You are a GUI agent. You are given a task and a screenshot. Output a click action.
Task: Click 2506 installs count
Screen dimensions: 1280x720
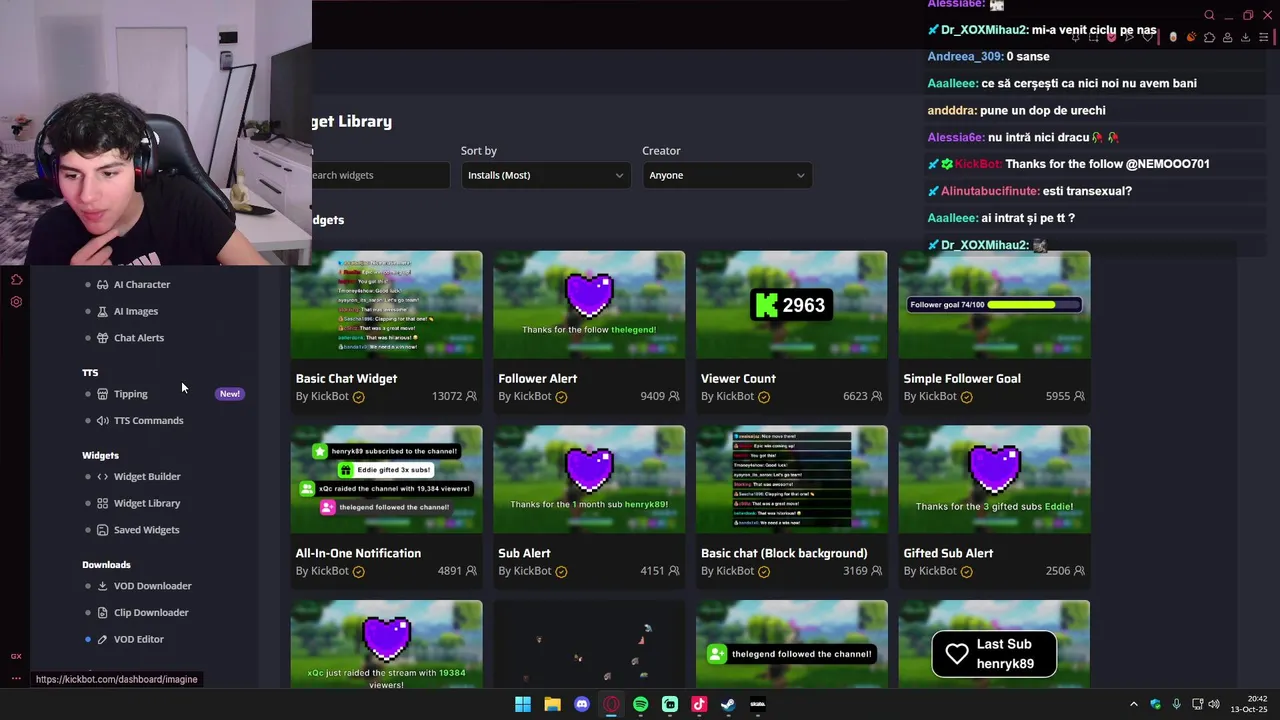[1058, 571]
